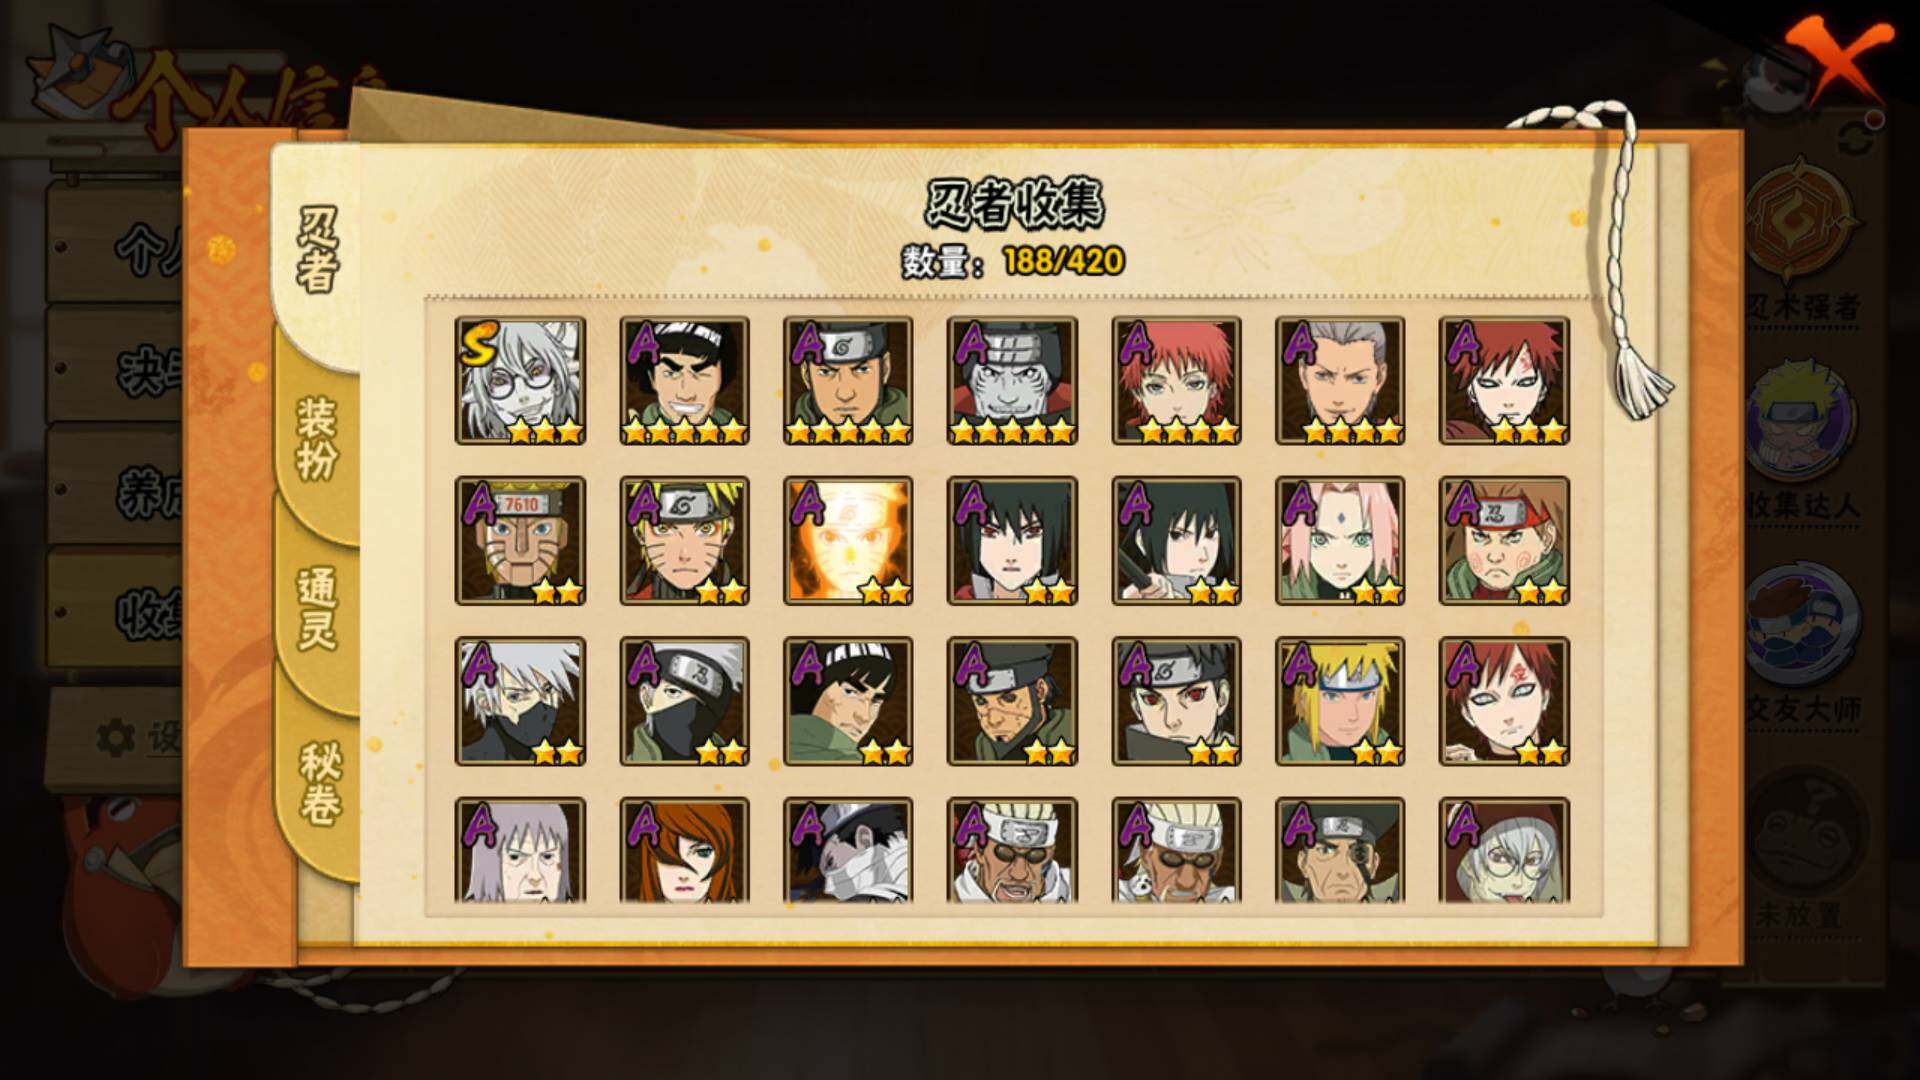The width and height of the screenshot is (1920, 1080).
Task: Select the Naruto portrait with 7610 headband
Action: [x=520, y=540]
